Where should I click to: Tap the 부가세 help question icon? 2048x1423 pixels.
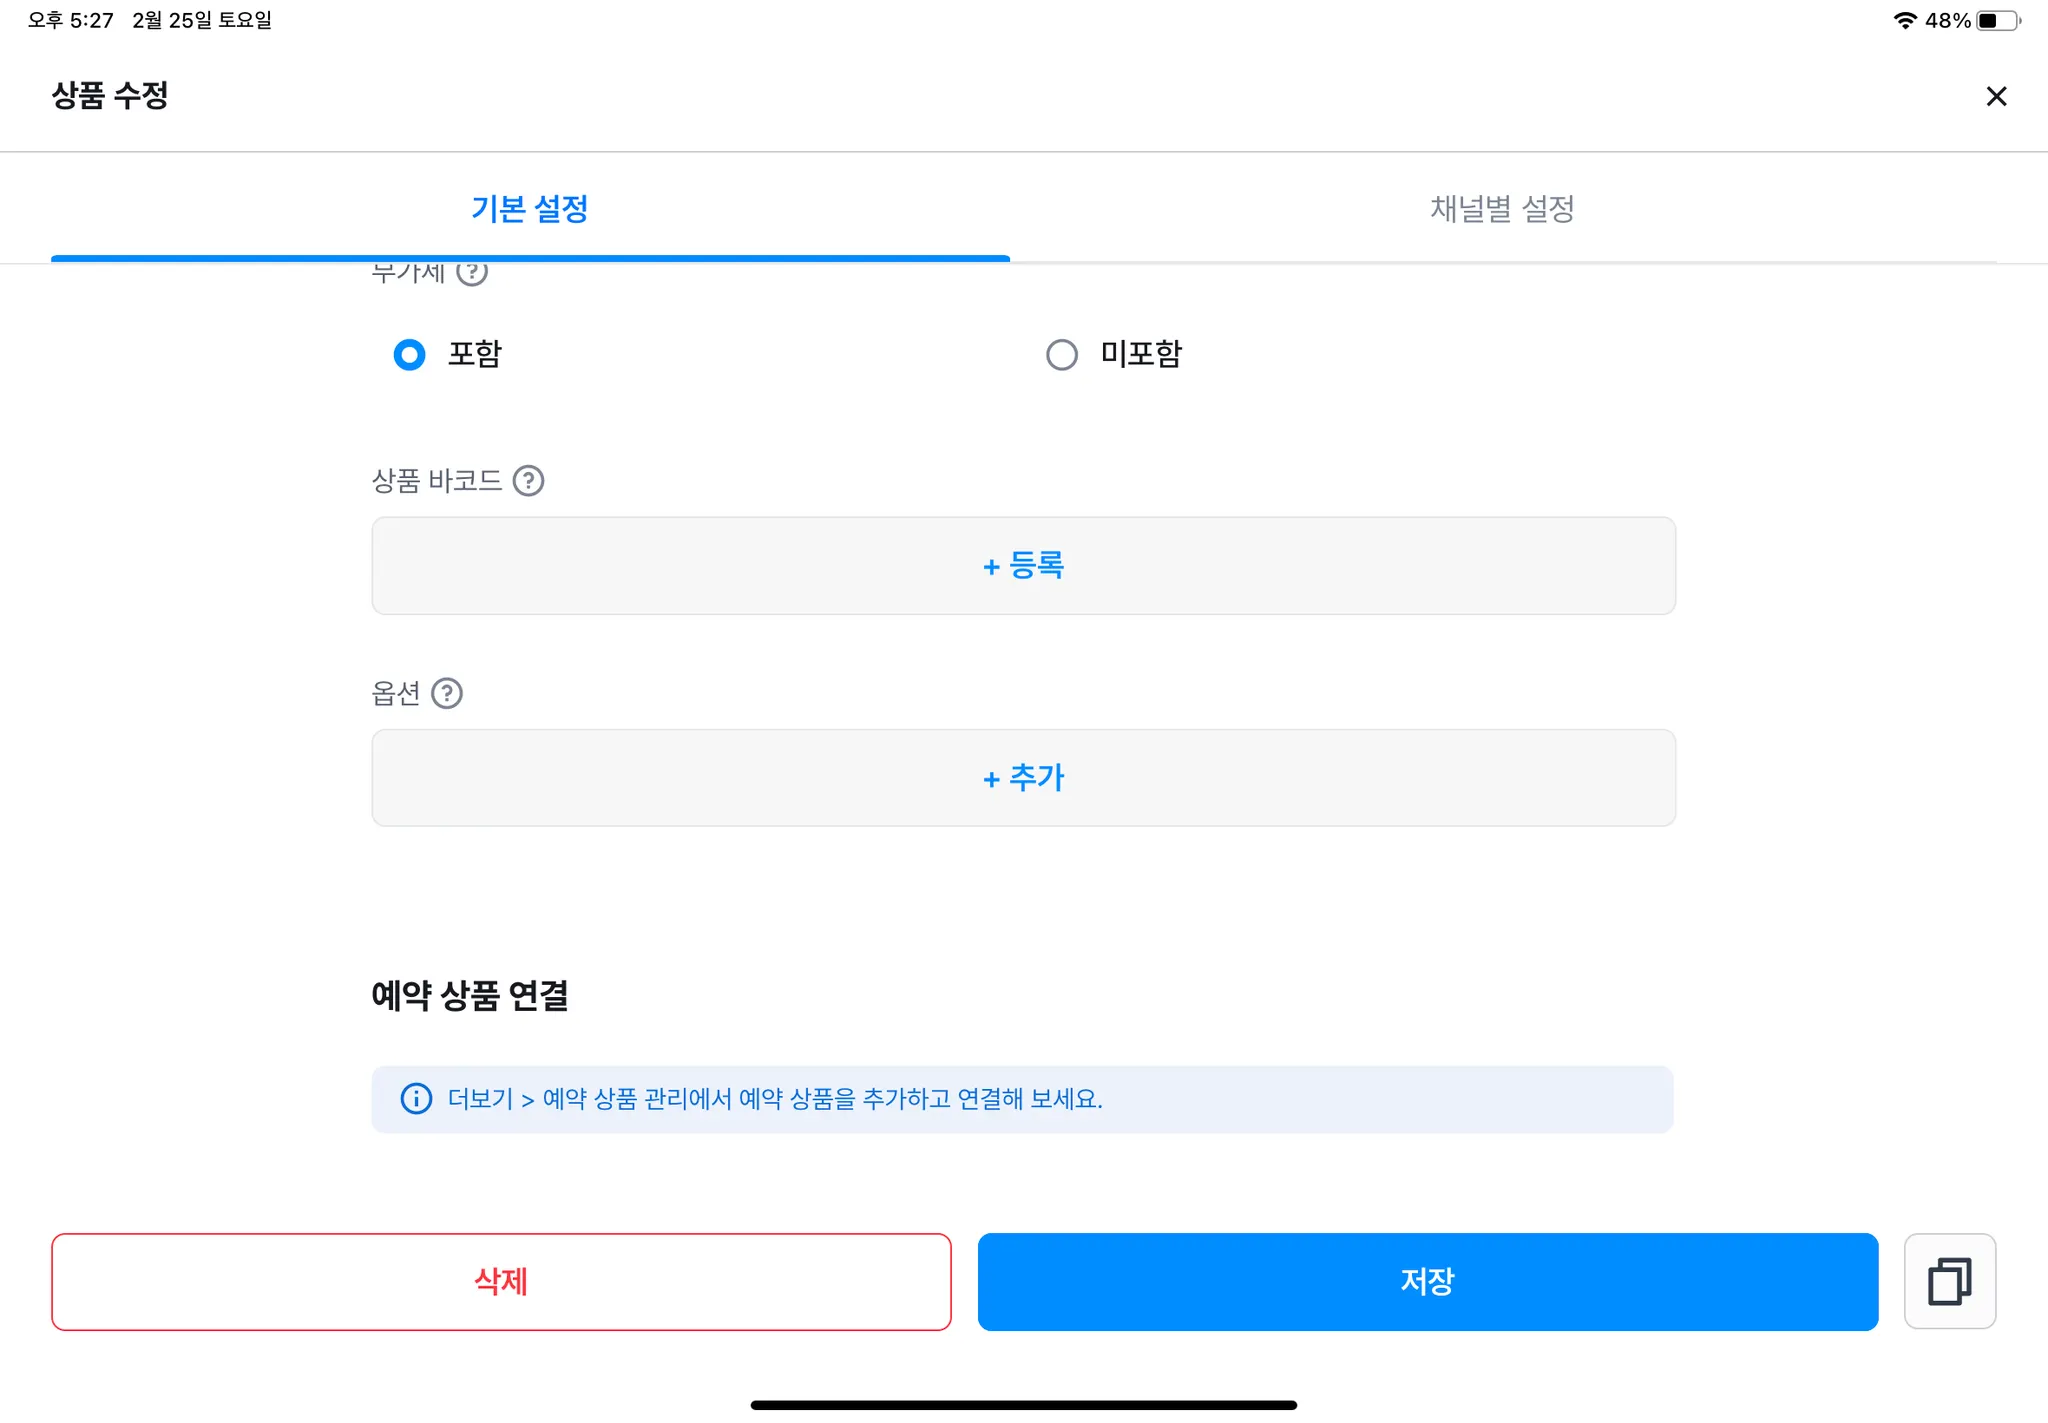coord(472,273)
